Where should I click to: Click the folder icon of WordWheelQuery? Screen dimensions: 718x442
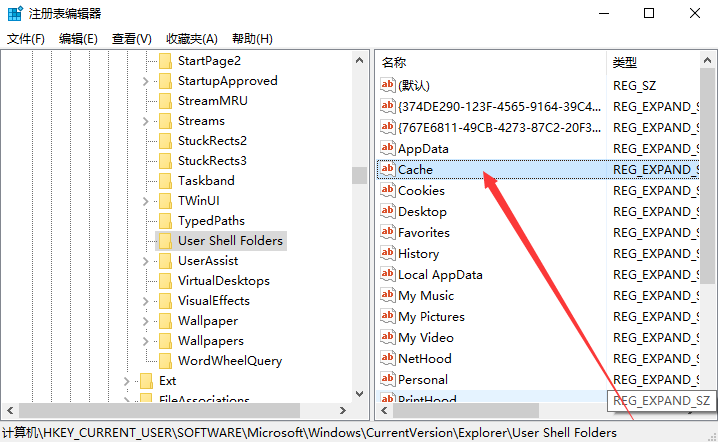point(165,360)
